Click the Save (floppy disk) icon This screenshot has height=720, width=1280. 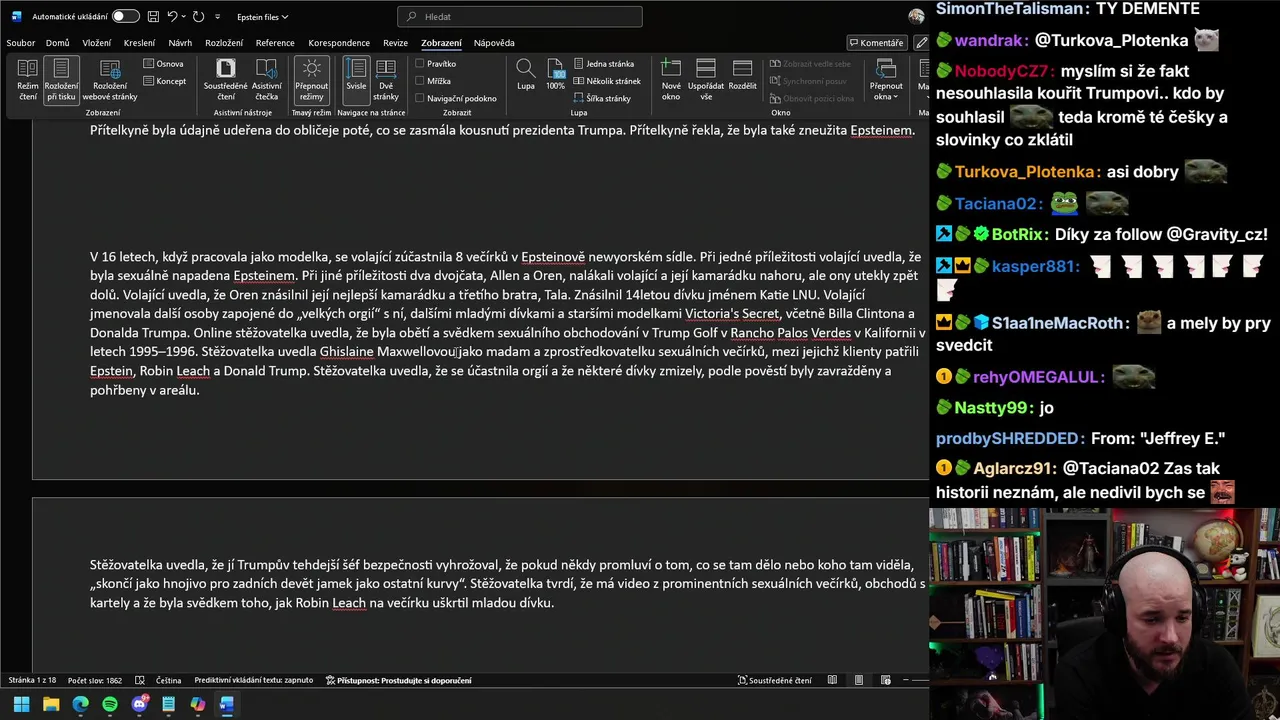153,17
